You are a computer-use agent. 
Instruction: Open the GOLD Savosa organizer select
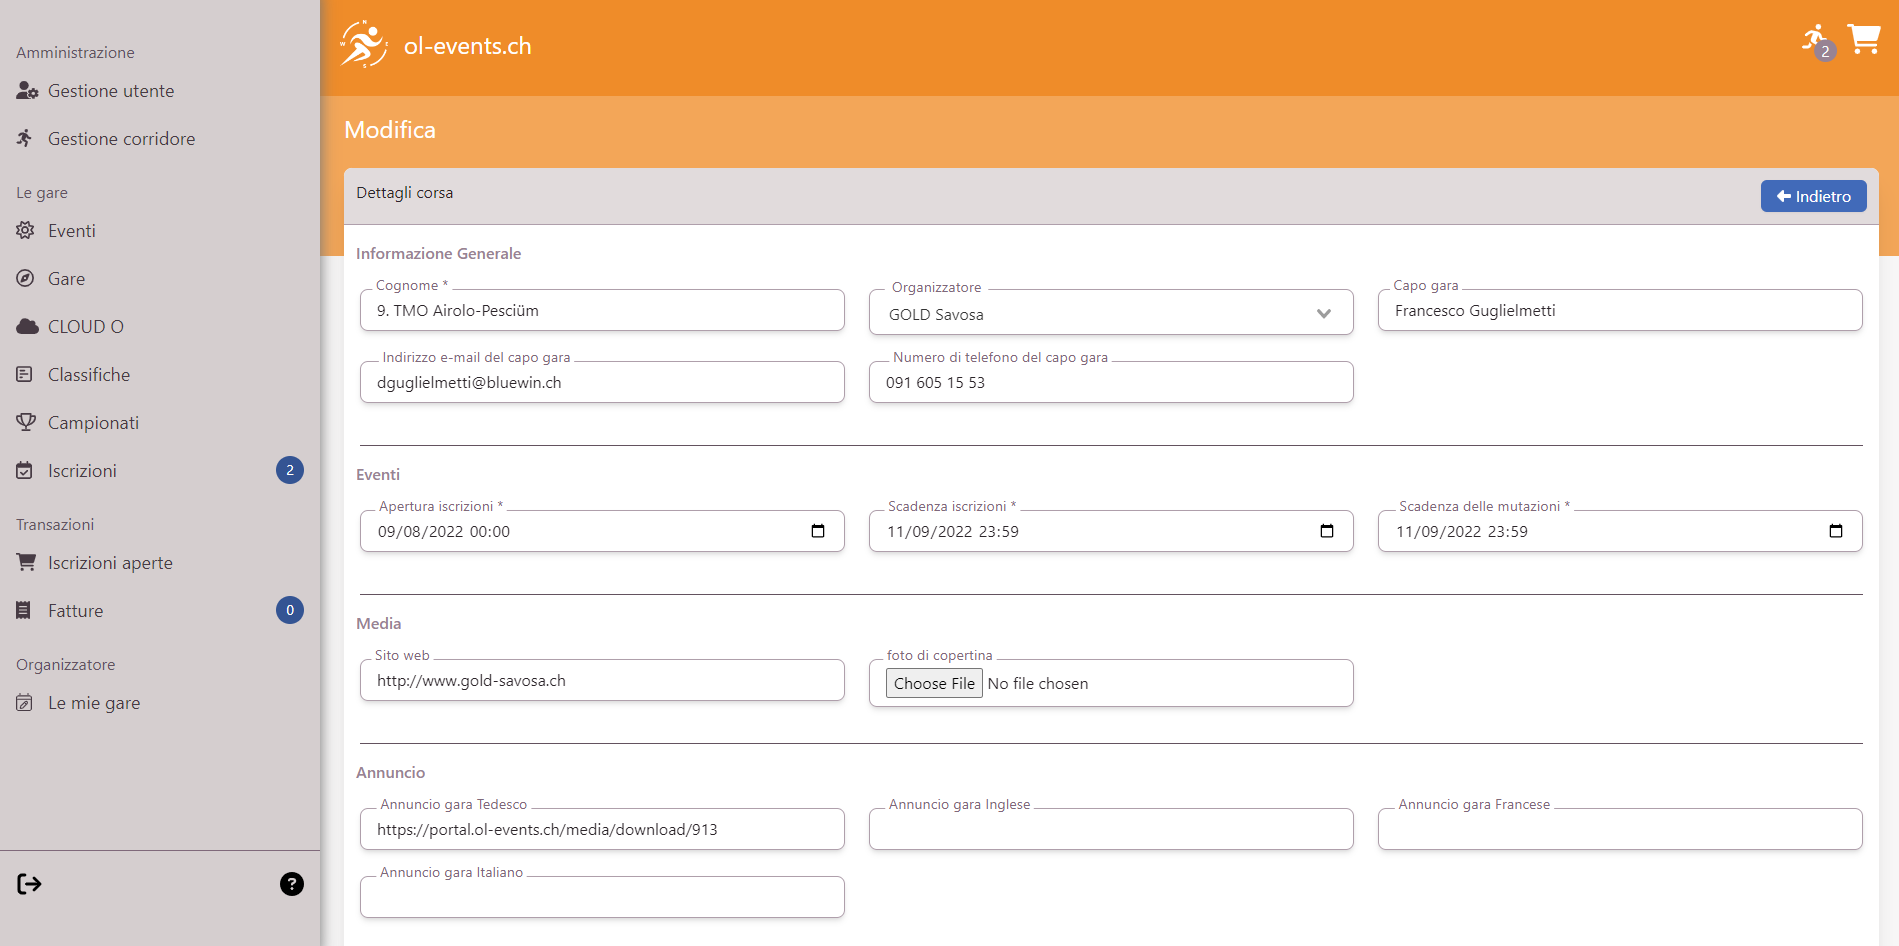click(x=1111, y=313)
